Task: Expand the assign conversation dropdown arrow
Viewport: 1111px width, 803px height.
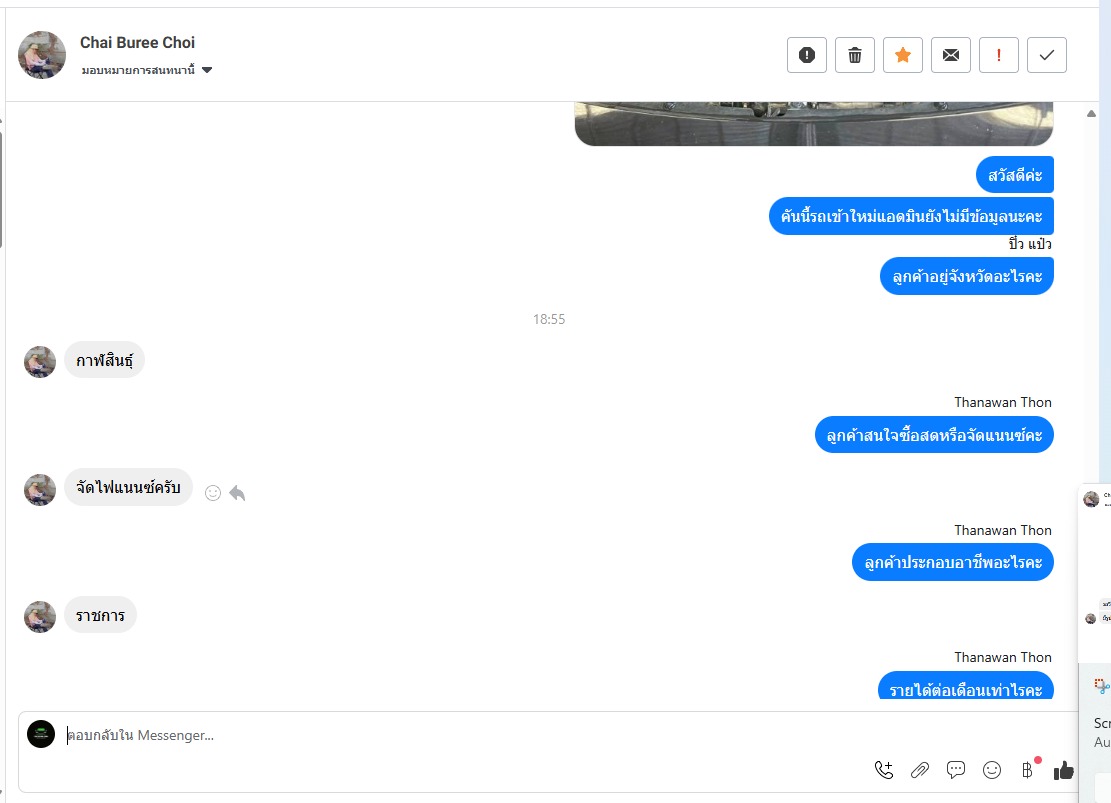Action: [207, 70]
